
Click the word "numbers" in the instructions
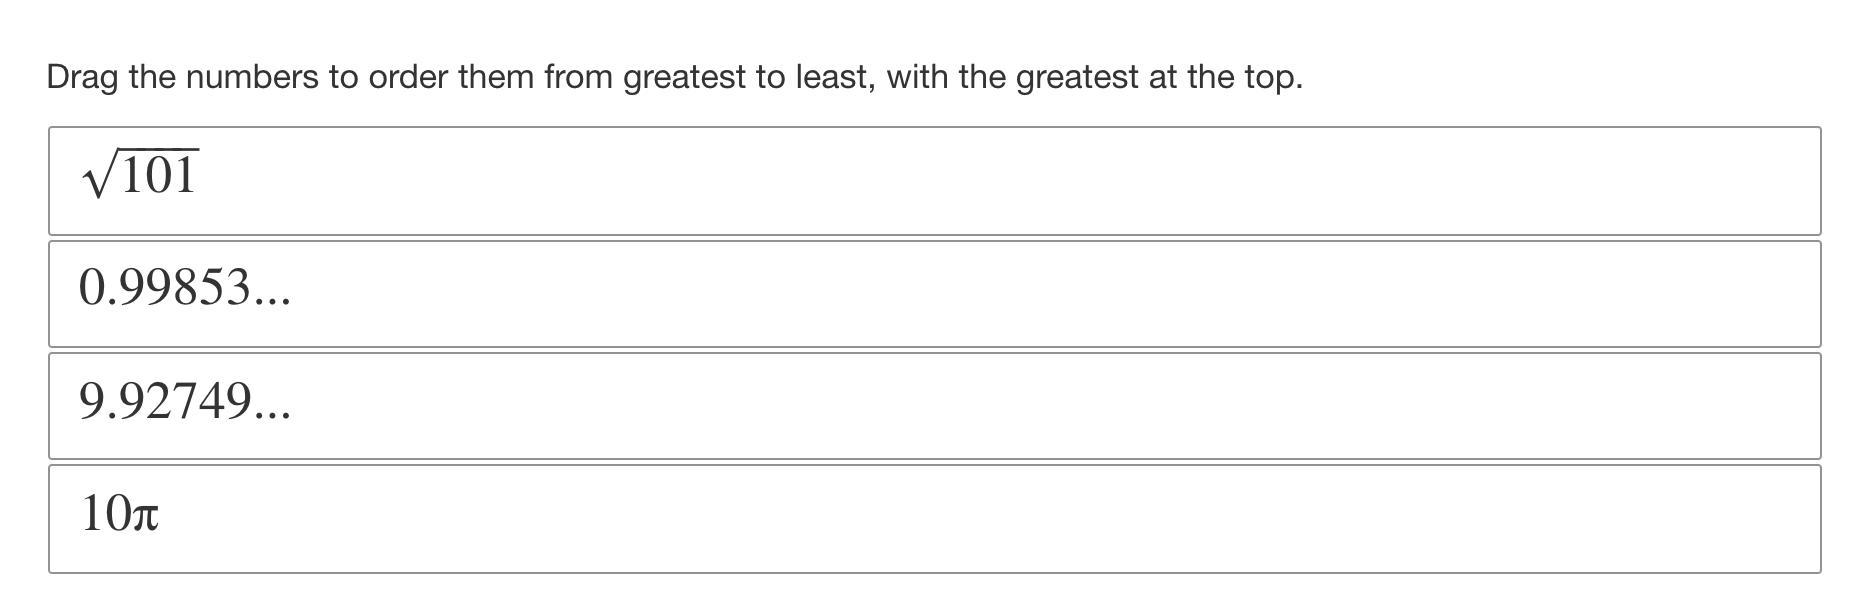click(x=252, y=77)
